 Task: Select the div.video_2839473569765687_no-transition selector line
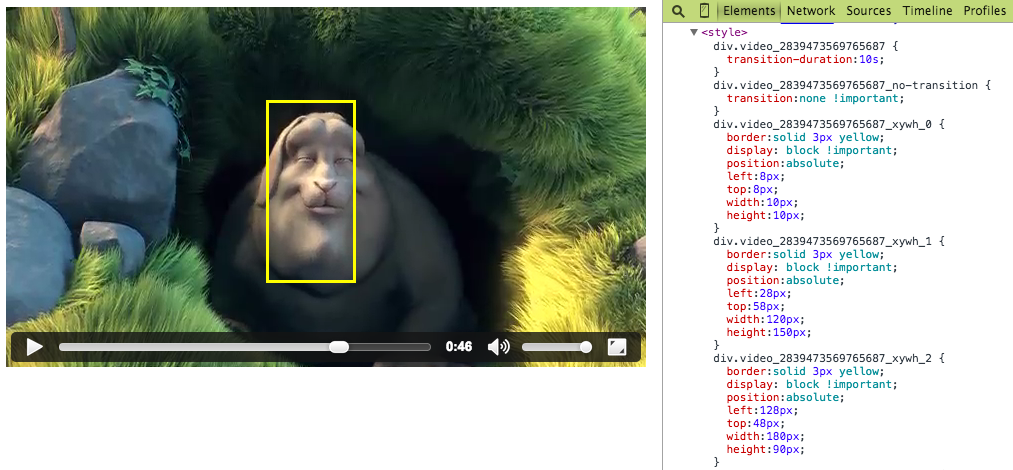852,85
